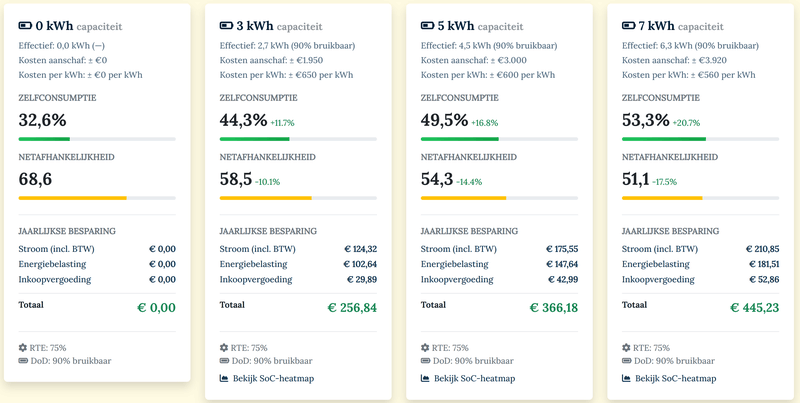The width and height of the screenshot is (800, 403).
Task: Click the green Zelfconsumptie bar in 0 kWh card
Action: 44,139
